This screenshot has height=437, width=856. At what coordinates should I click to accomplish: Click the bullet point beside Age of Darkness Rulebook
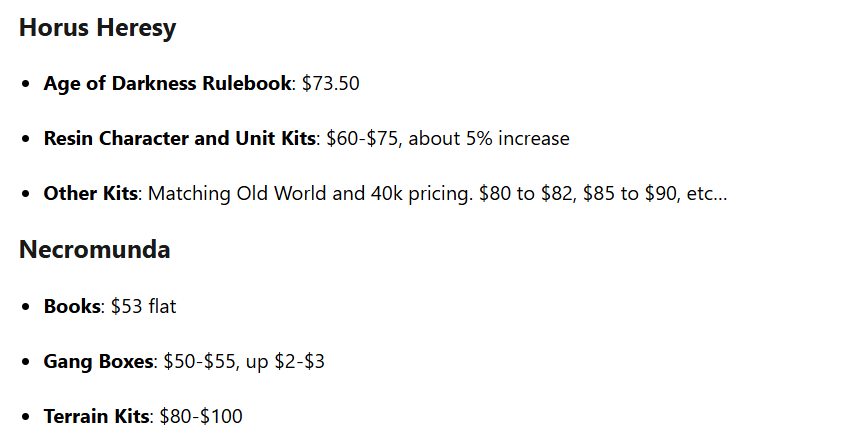[26, 84]
